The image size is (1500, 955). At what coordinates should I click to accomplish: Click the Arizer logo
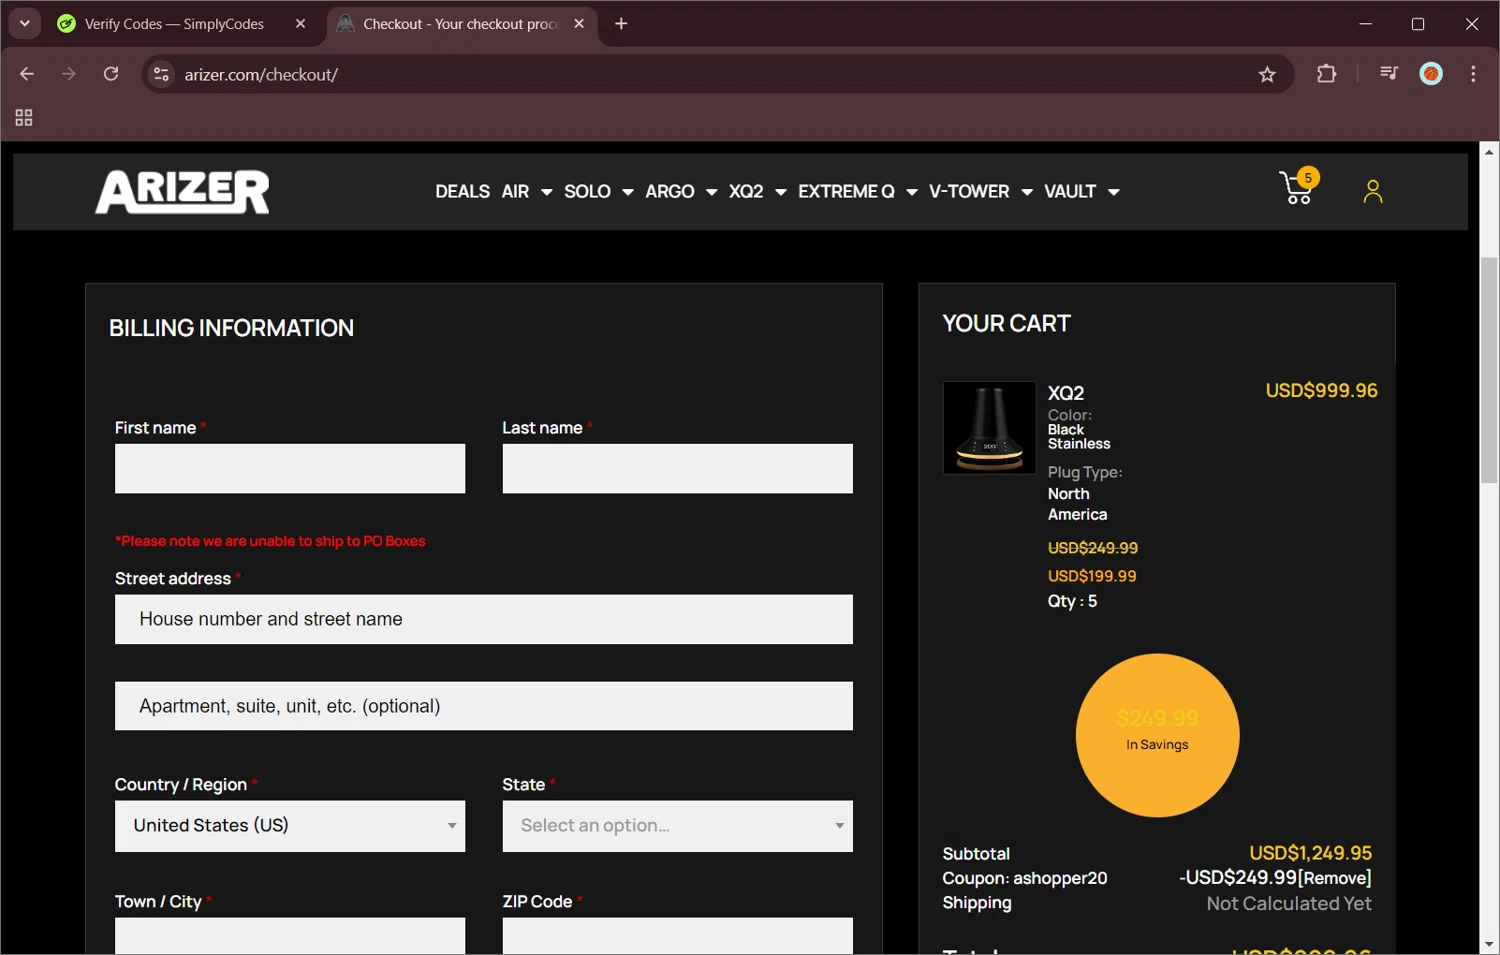point(182,191)
